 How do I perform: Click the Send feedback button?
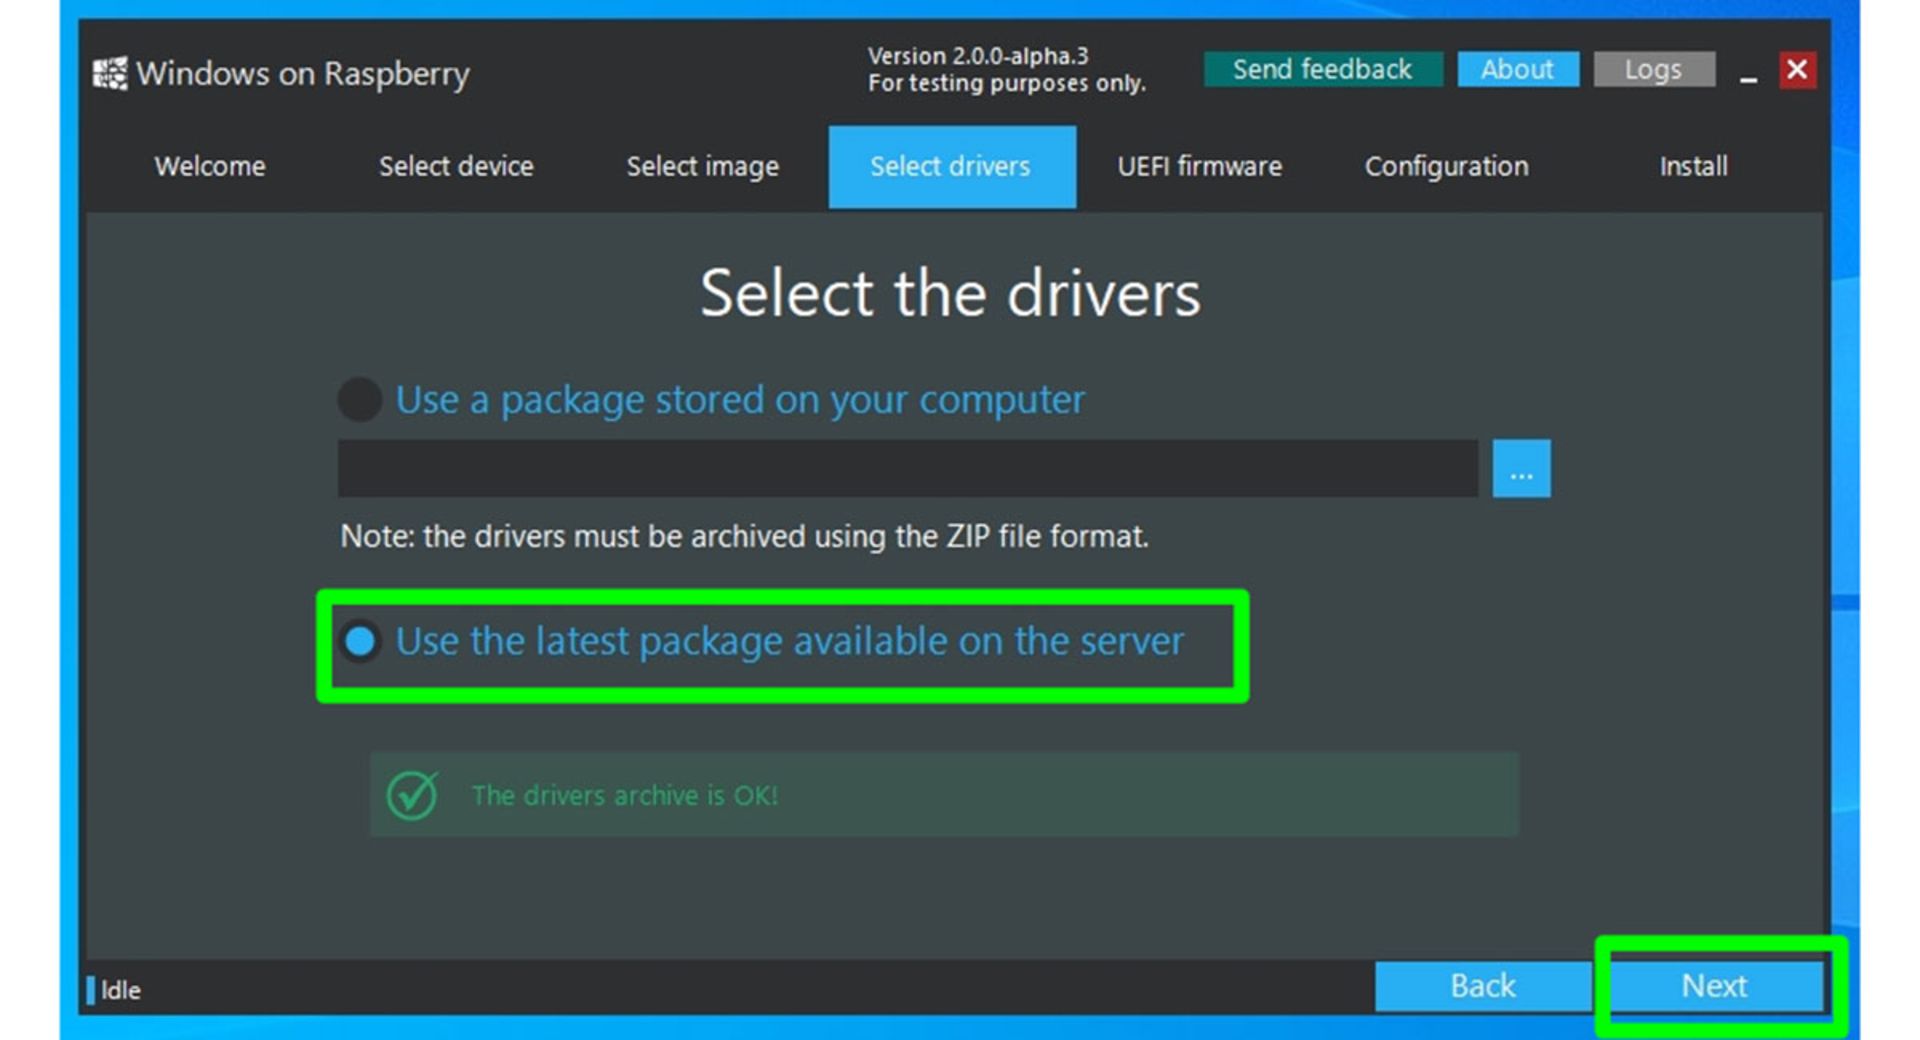(x=1323, y=69)
